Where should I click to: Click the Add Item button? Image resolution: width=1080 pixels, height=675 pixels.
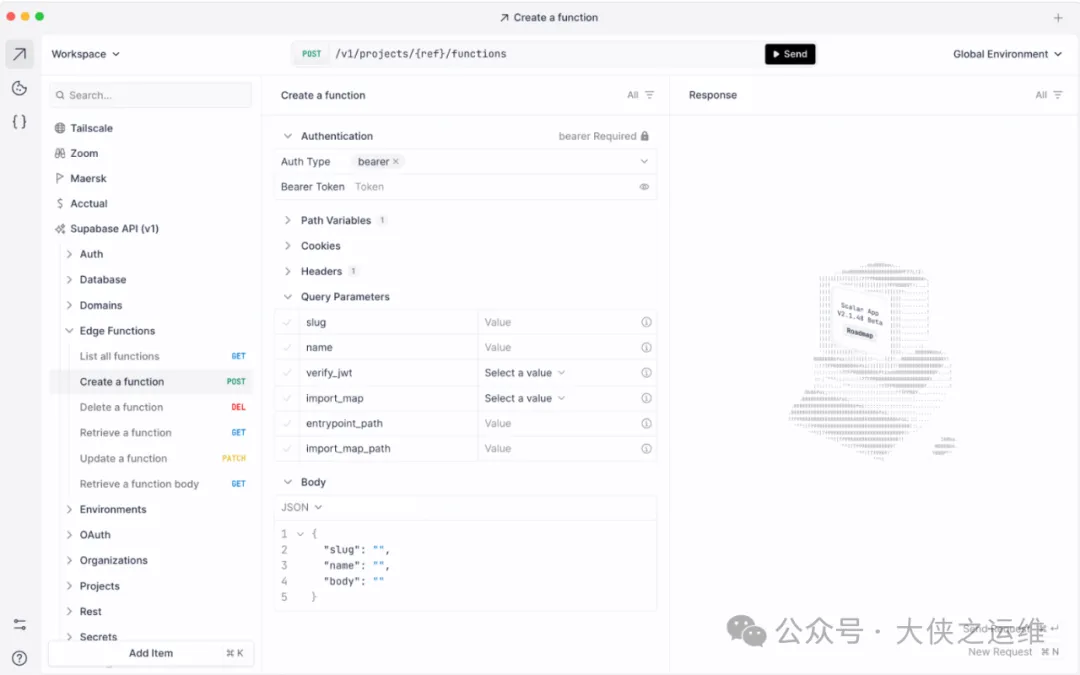151,653
